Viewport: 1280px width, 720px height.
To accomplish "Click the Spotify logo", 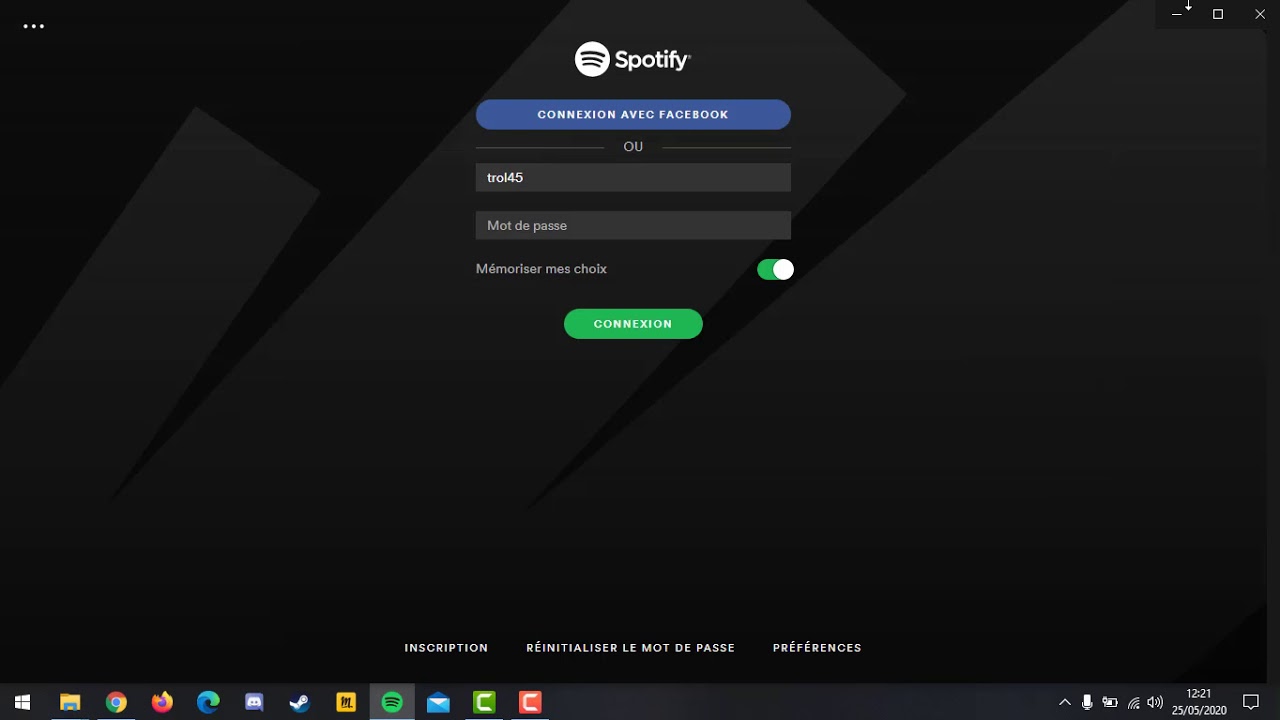I will click(x=633, y=59).
